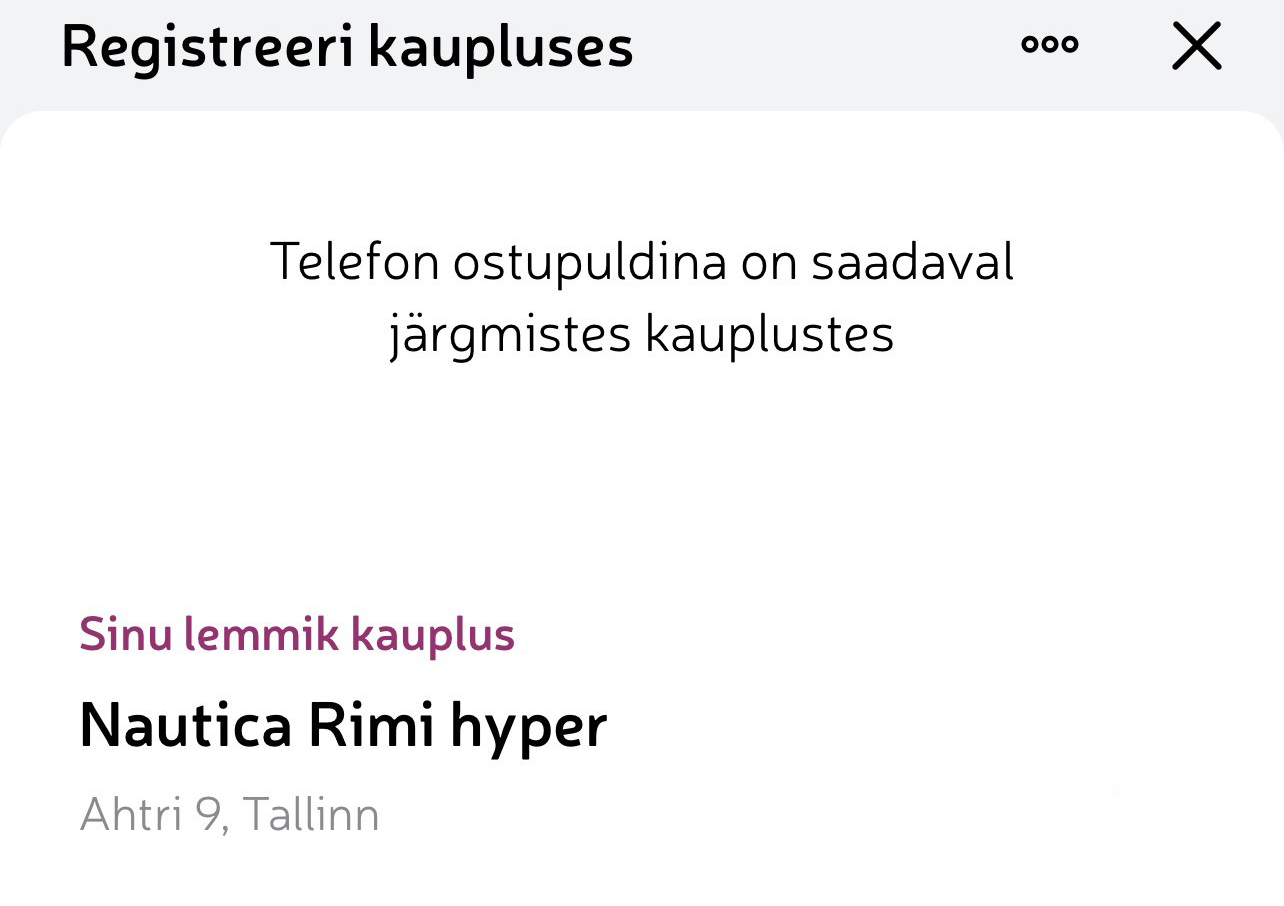Viewport: 1284px width, 906px height.
Task: Tap the purple favorite store heading
Action: [x=297, y=634]
